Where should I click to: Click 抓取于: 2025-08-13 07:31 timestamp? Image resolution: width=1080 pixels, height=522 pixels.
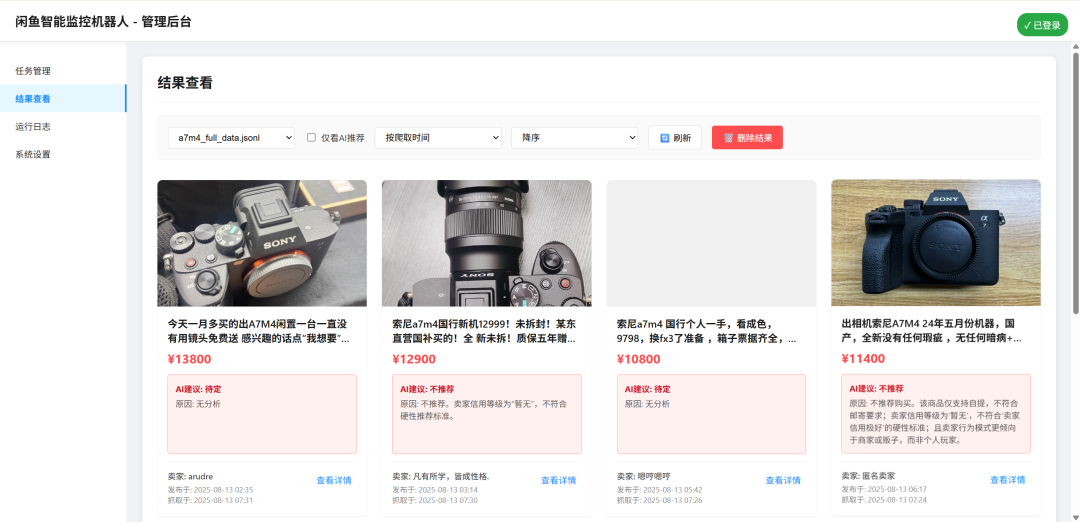coord(210,500)
